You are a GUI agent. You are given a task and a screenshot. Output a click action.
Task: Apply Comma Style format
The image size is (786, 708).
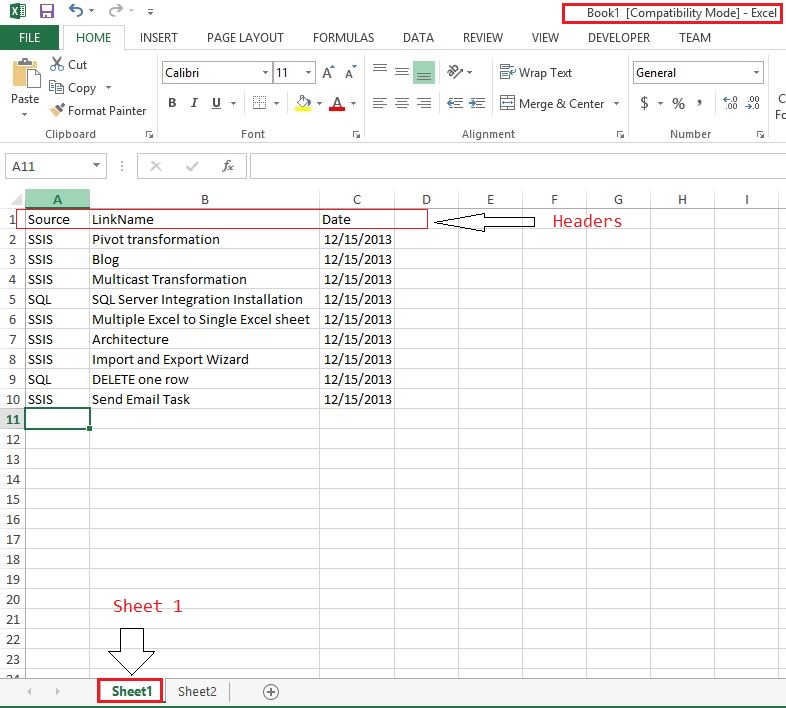click(700, 103)
